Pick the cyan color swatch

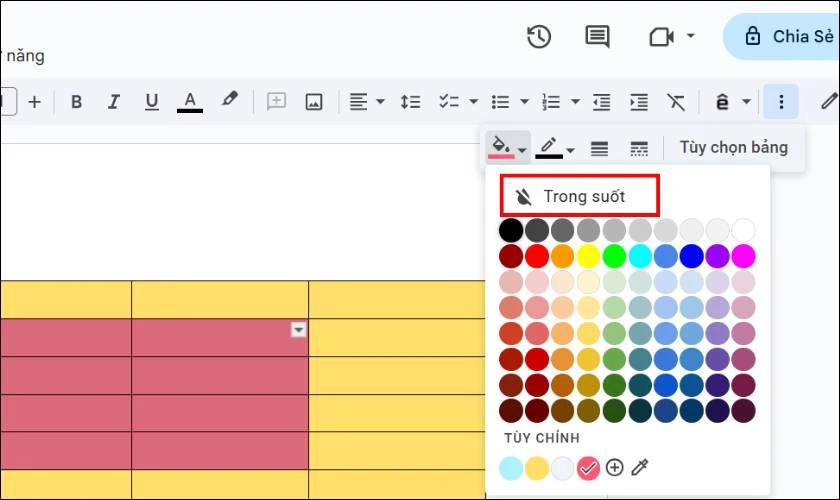coord(640,256)
